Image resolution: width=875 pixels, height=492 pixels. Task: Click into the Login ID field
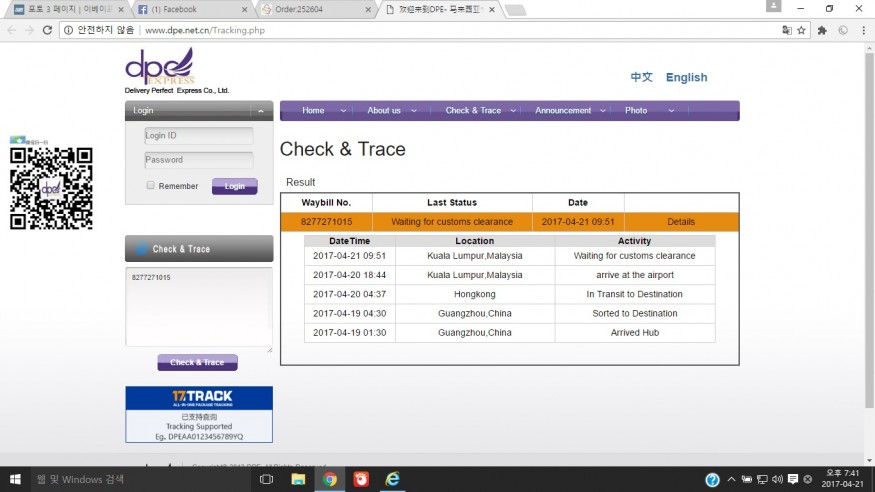pyautogui.click(x=198, y=136)
